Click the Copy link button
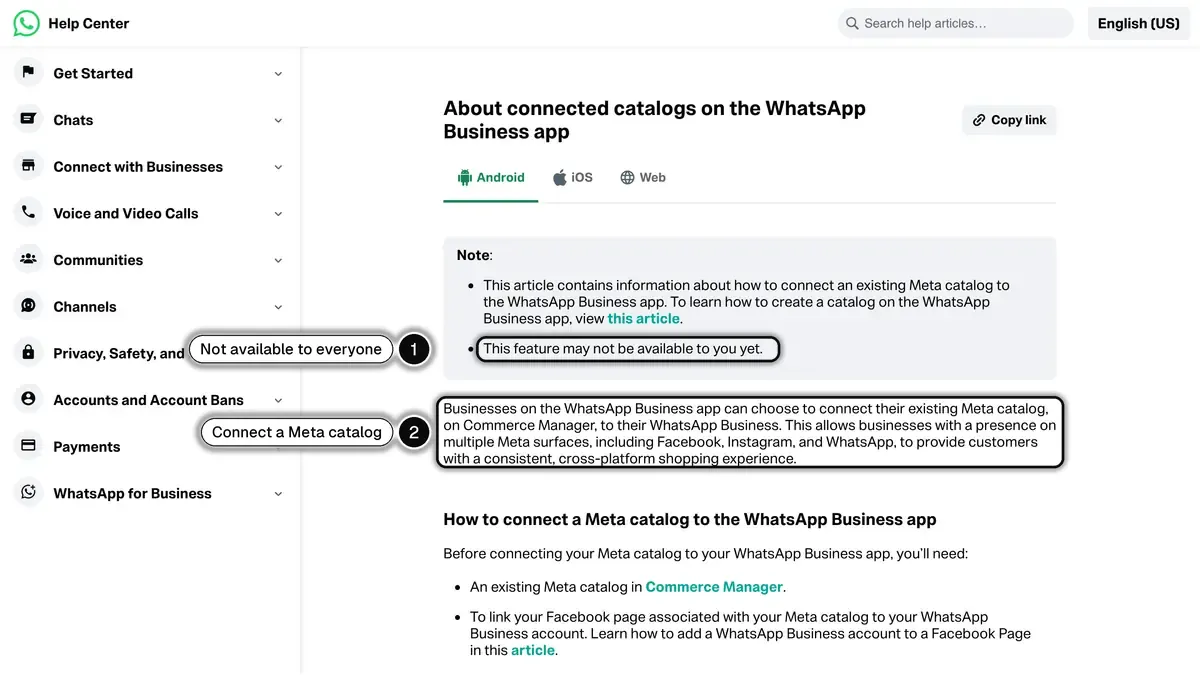 coord(1009,120)
